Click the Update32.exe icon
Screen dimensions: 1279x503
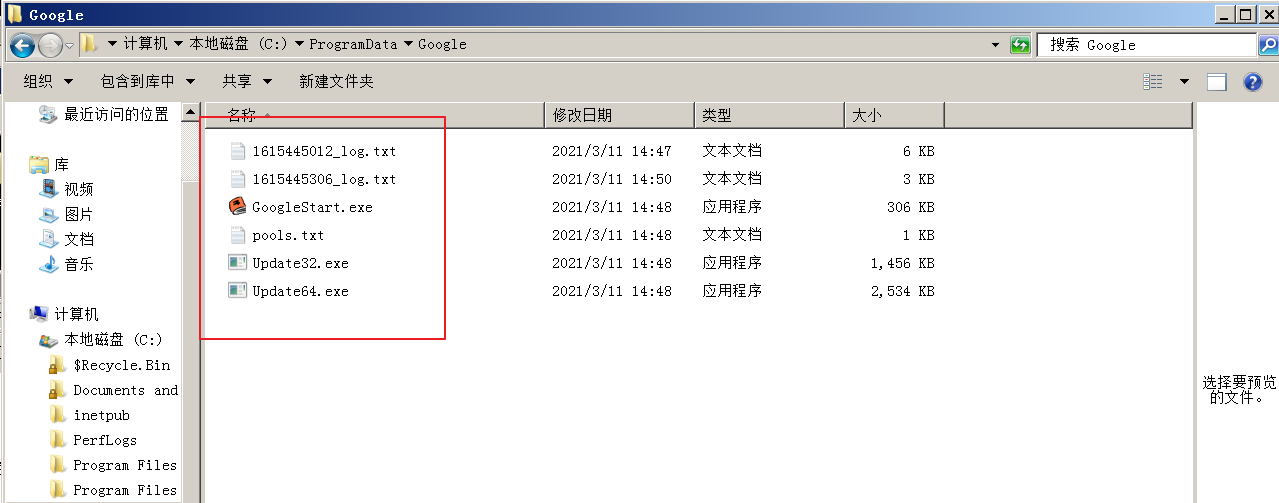tap(237, 263)
